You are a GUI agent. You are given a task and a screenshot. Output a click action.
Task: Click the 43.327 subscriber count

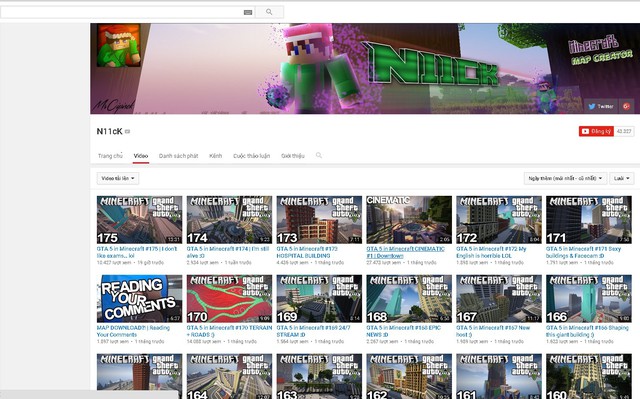coord(624,131)
